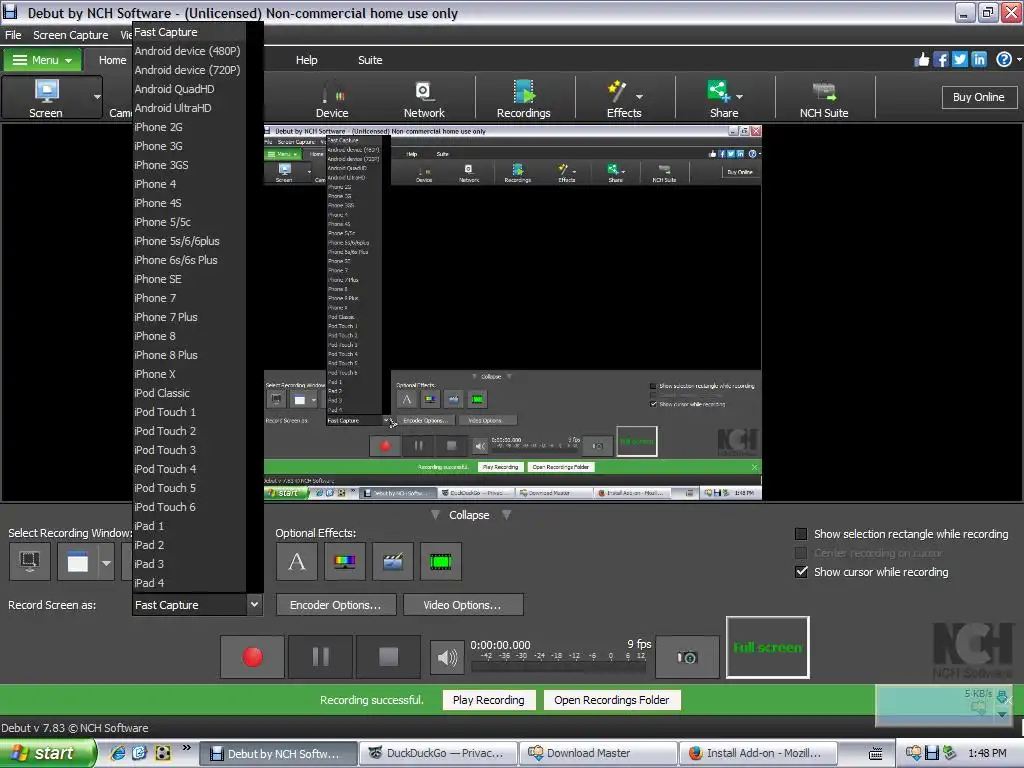Screen dimensions: 1024x768
Task: Click the thumbs-up like icon
Action: tap(921, 60)
